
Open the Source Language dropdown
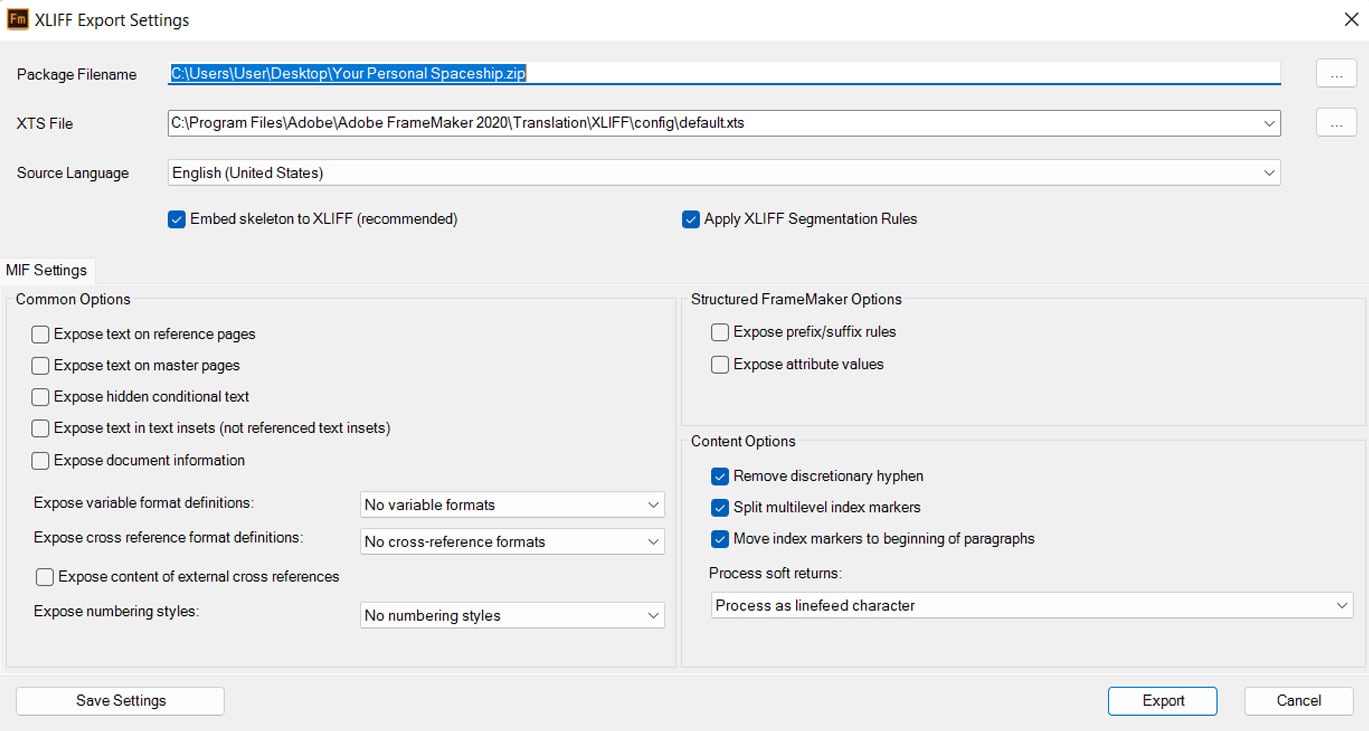click(x=1269, y=172)
